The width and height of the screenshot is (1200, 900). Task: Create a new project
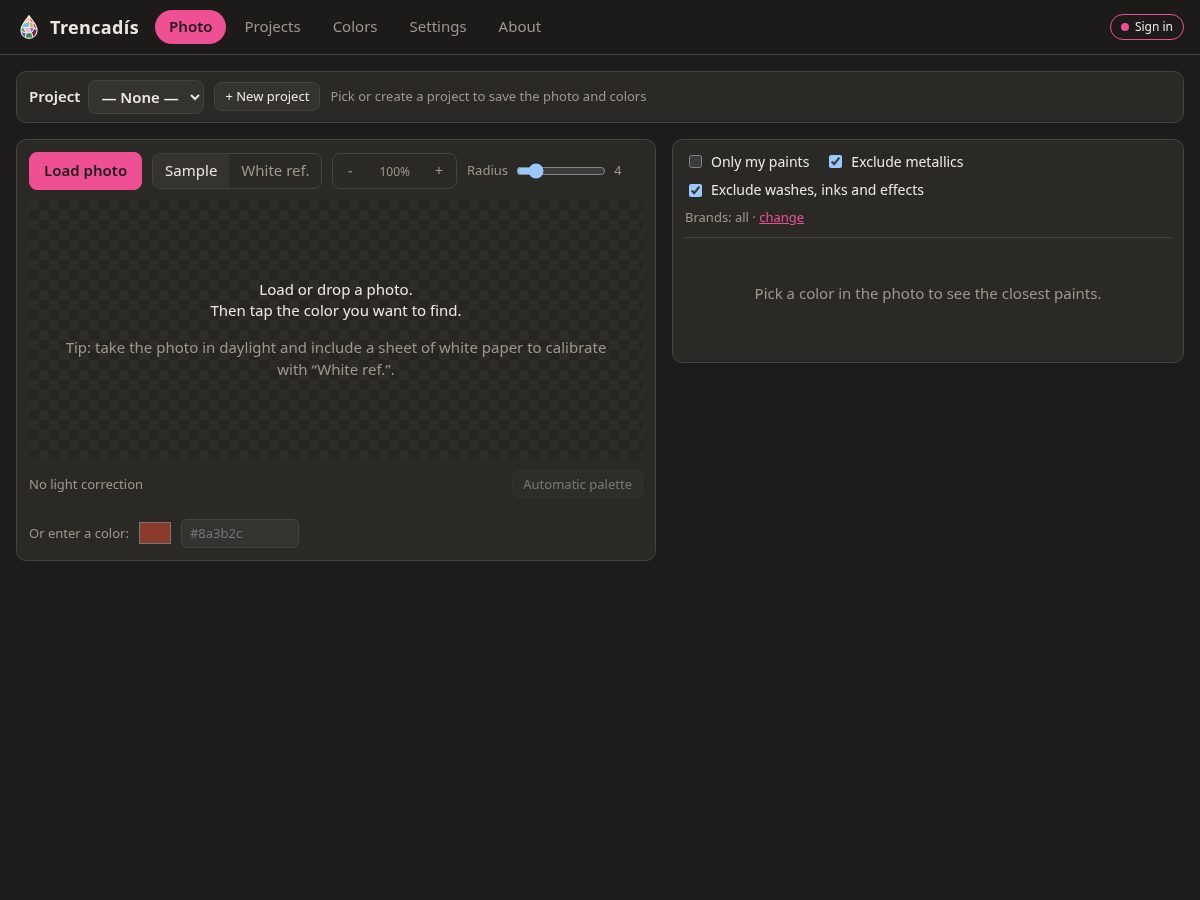[x=267, y=97]
